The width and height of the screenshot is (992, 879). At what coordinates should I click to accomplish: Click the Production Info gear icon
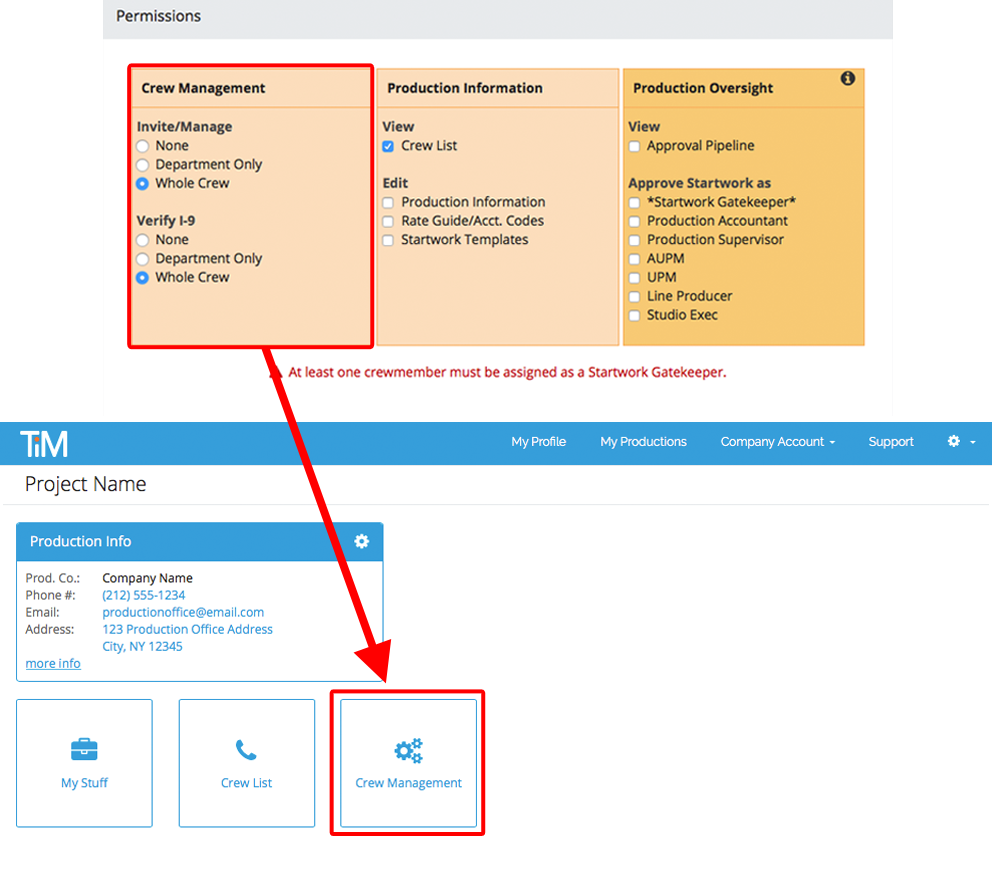tap(361, 541)
